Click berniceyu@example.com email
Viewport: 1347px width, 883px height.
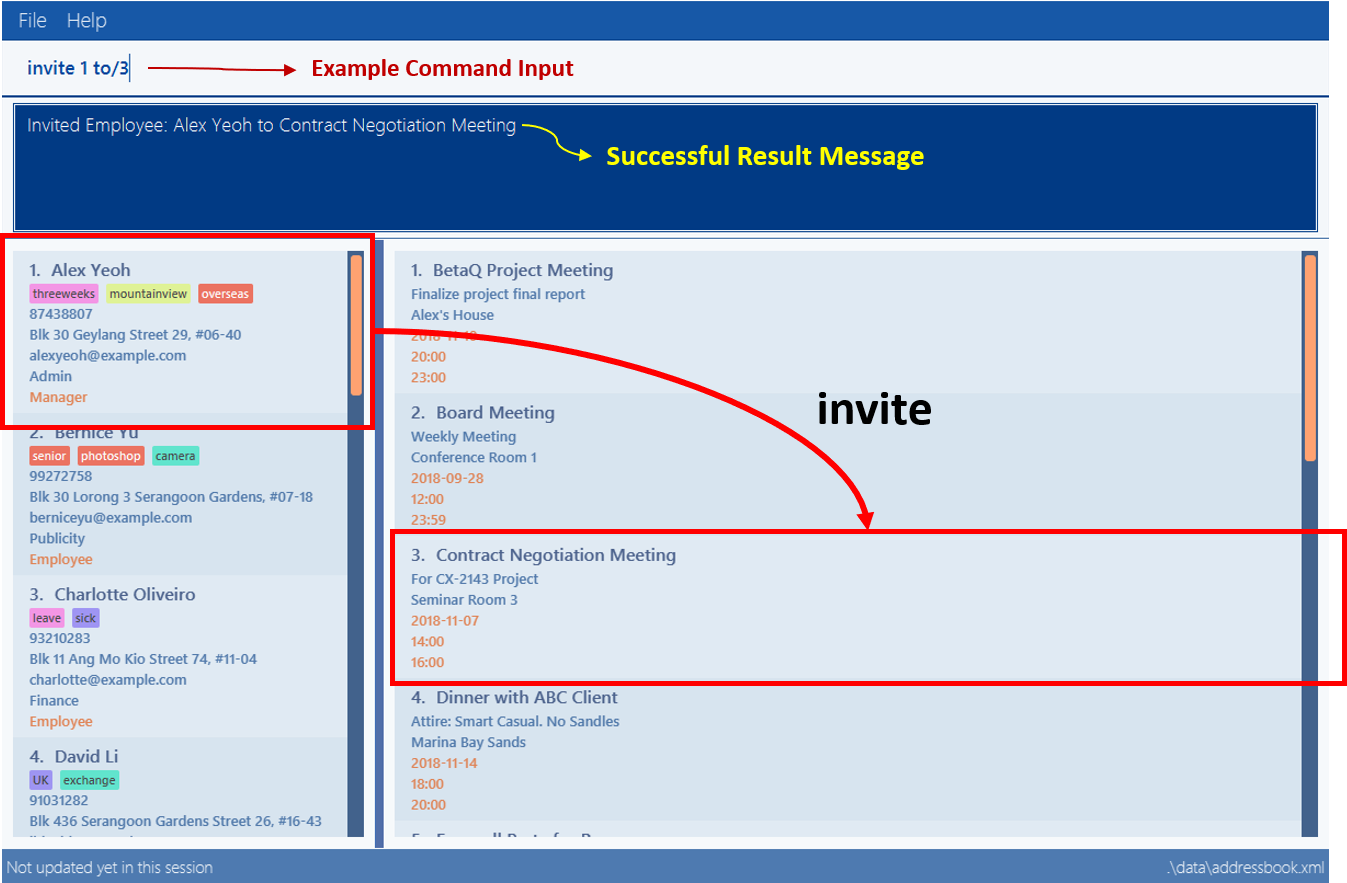tap(111, 518)
